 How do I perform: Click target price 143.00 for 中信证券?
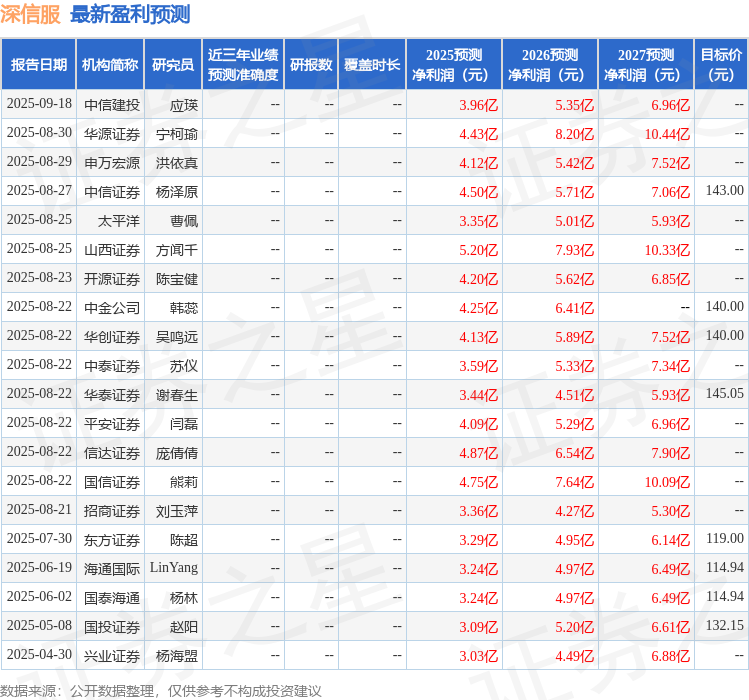point(725,191)
